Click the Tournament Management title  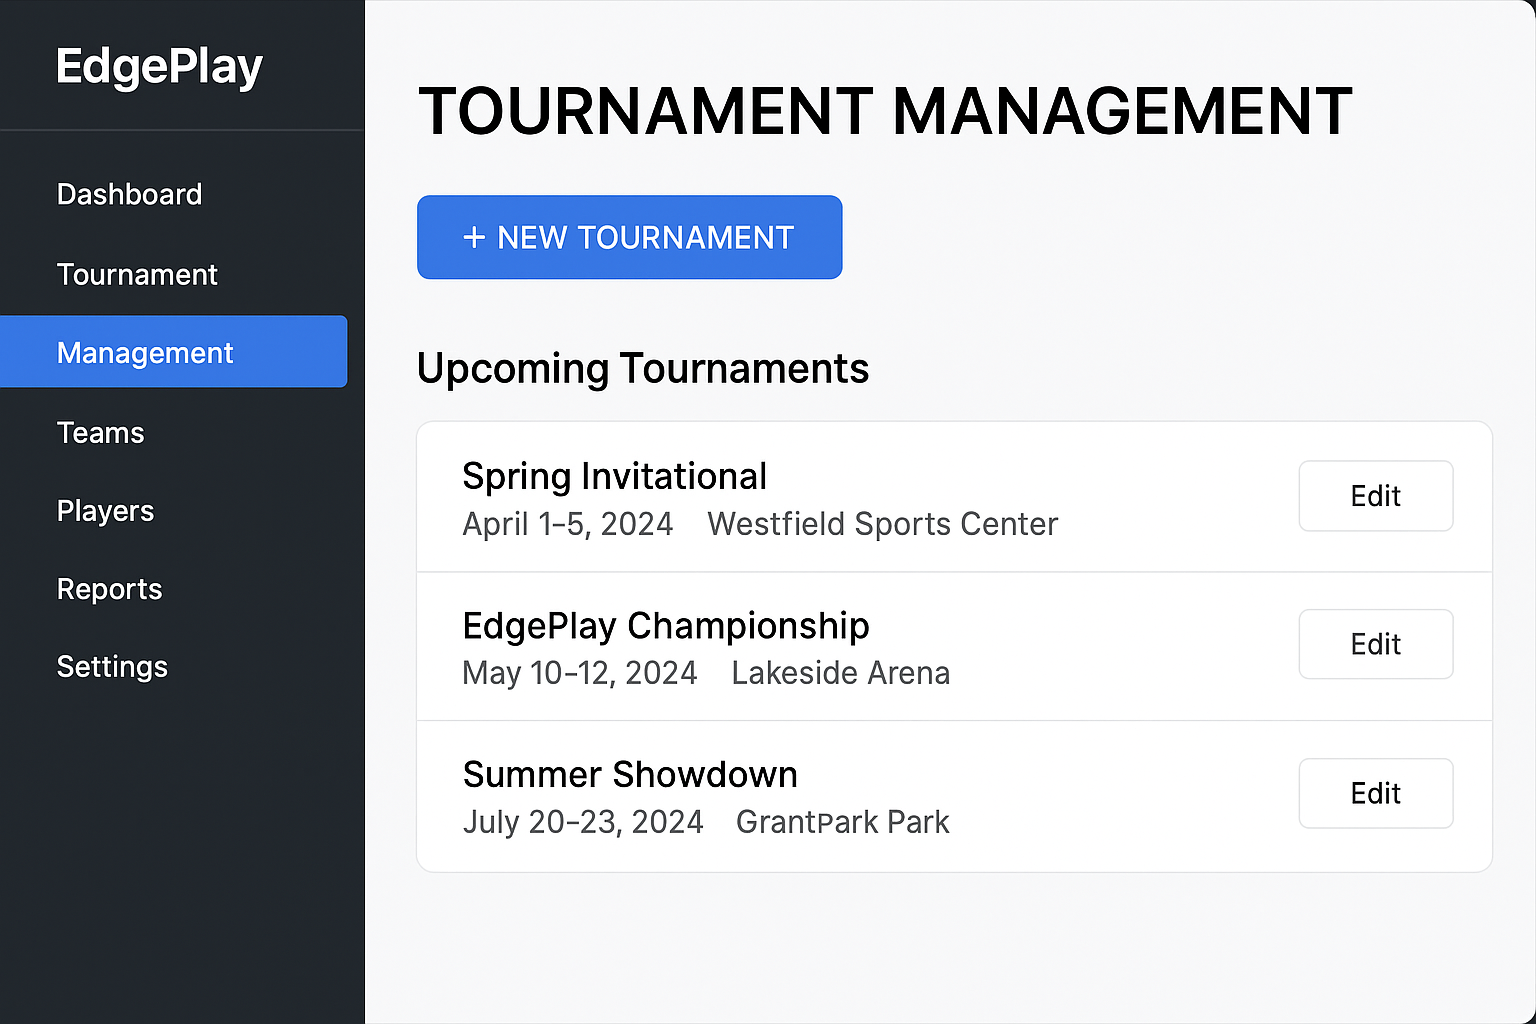click(x=885, y=110)
